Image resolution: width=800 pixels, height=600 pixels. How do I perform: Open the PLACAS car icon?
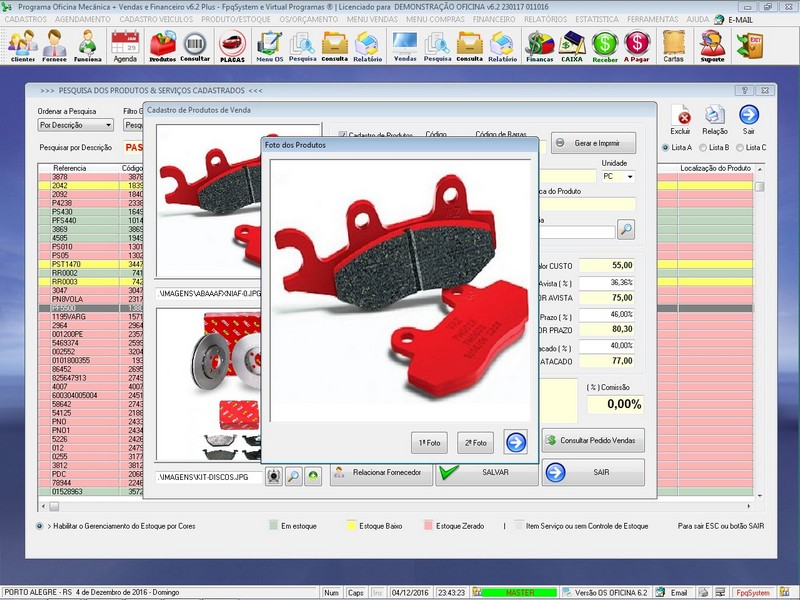click(x=232, y=46)
